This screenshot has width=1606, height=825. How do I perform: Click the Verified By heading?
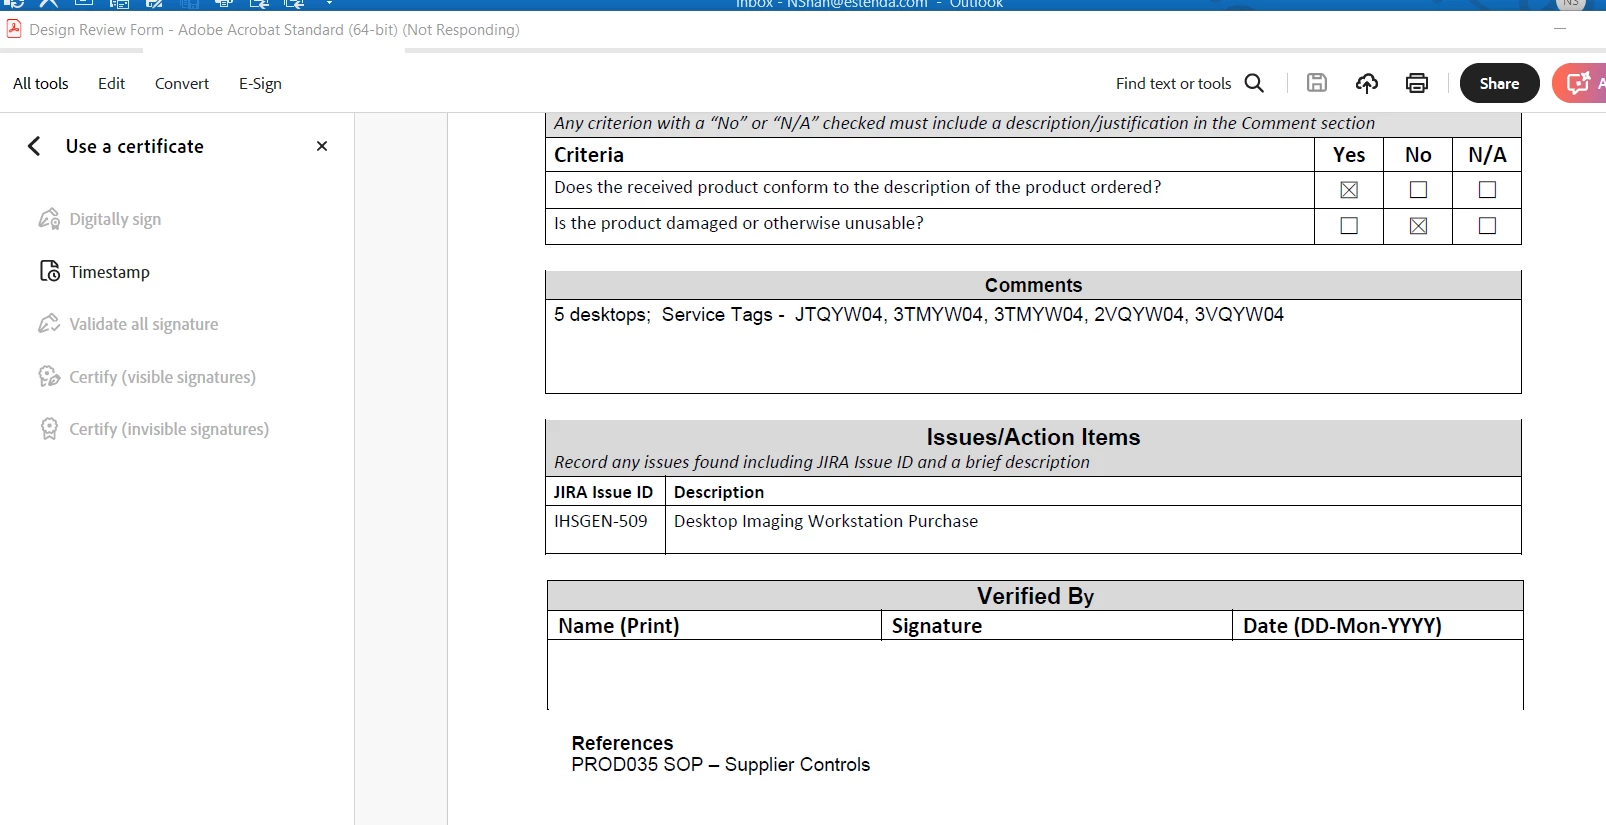click(x=1035, y=596)
